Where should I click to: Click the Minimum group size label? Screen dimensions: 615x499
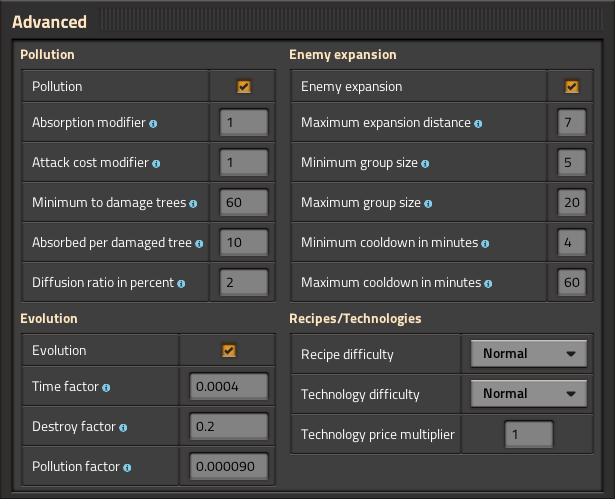[x=359, y=163]
